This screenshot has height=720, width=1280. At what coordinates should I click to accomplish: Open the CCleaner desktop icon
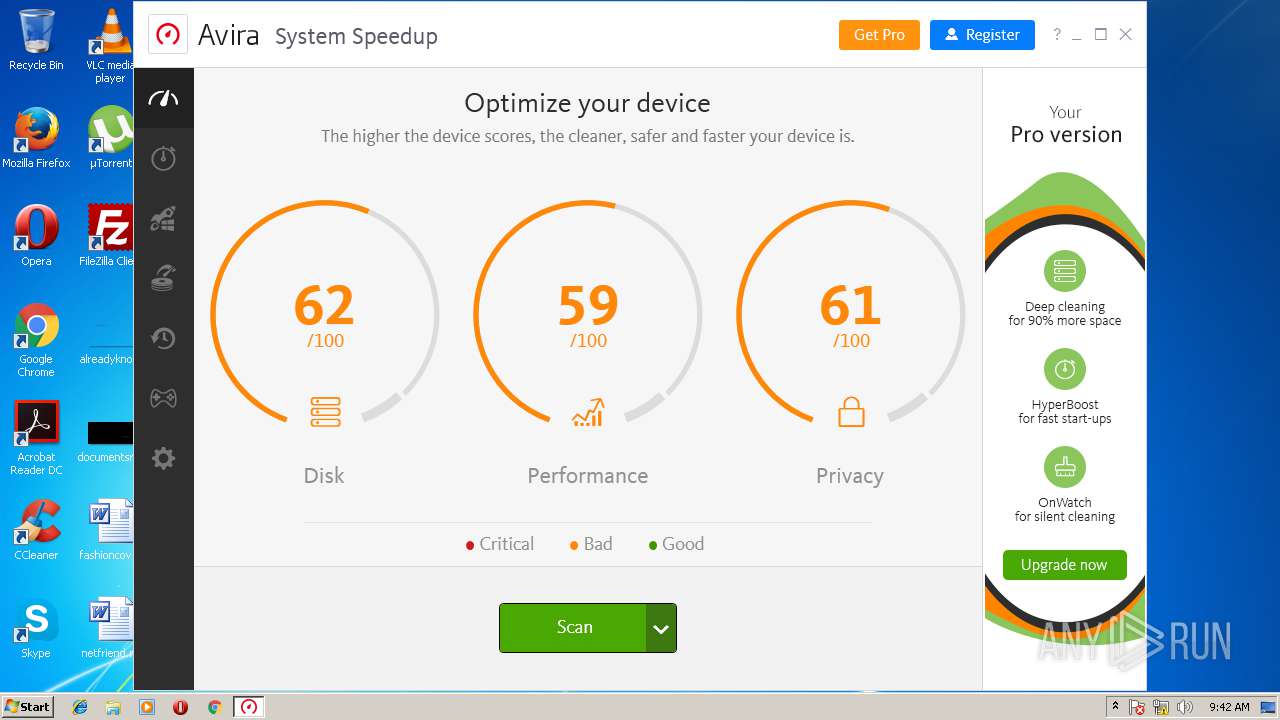[x=36, y=530]
